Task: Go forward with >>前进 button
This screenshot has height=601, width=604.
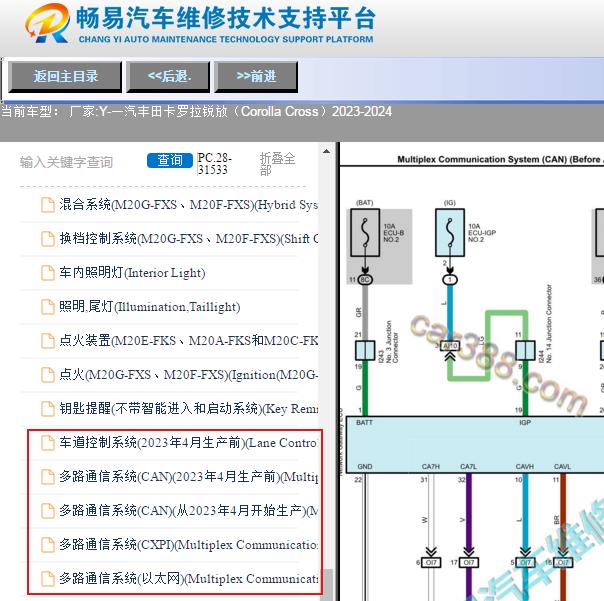Action: point(256,76)
